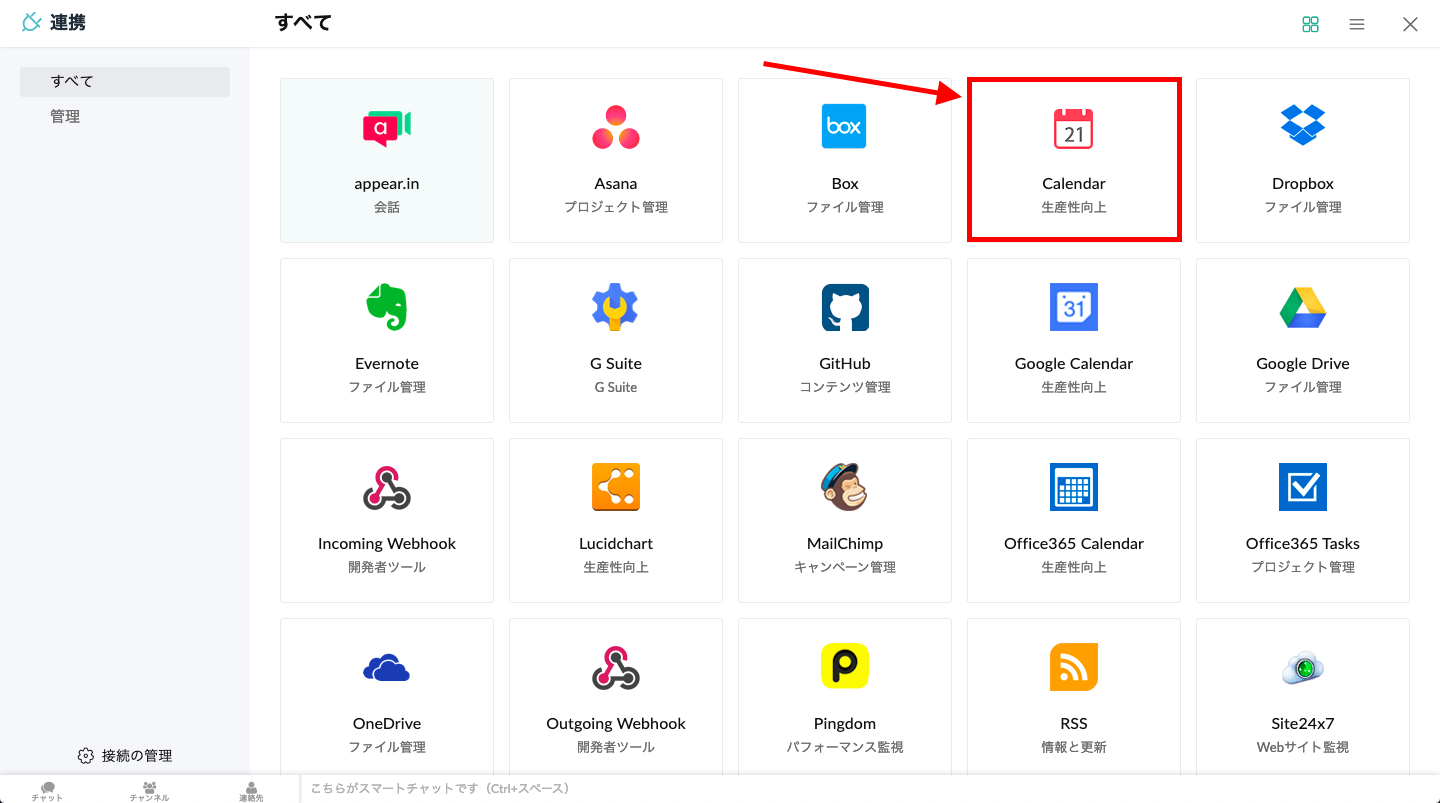Open the Office365 Calendar icon
Viewport: 1440px width, 803px height.
click(1074, 487)
